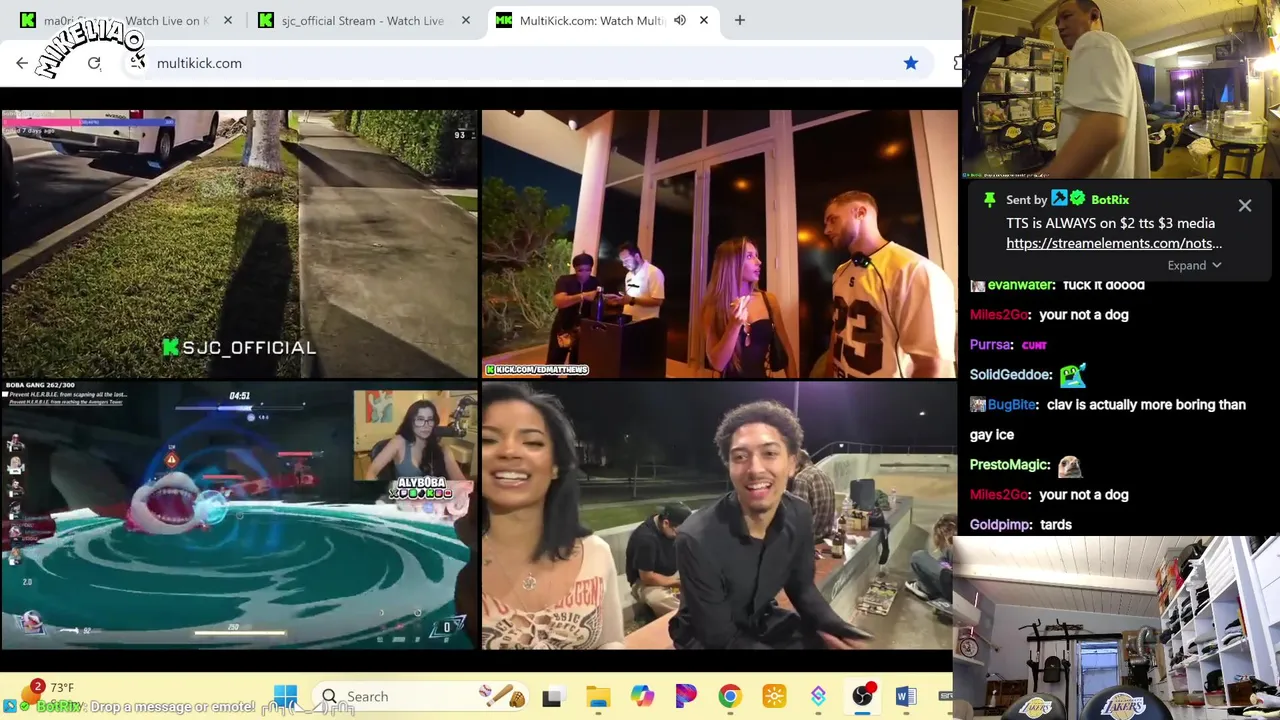Click the taskbar Search box
Viewport: 1280px width, 720px height.
tap(420, 696)
